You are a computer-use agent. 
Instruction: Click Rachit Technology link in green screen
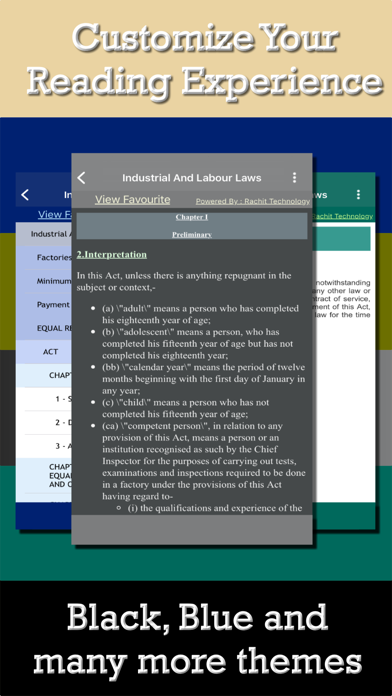click(342, 216)
